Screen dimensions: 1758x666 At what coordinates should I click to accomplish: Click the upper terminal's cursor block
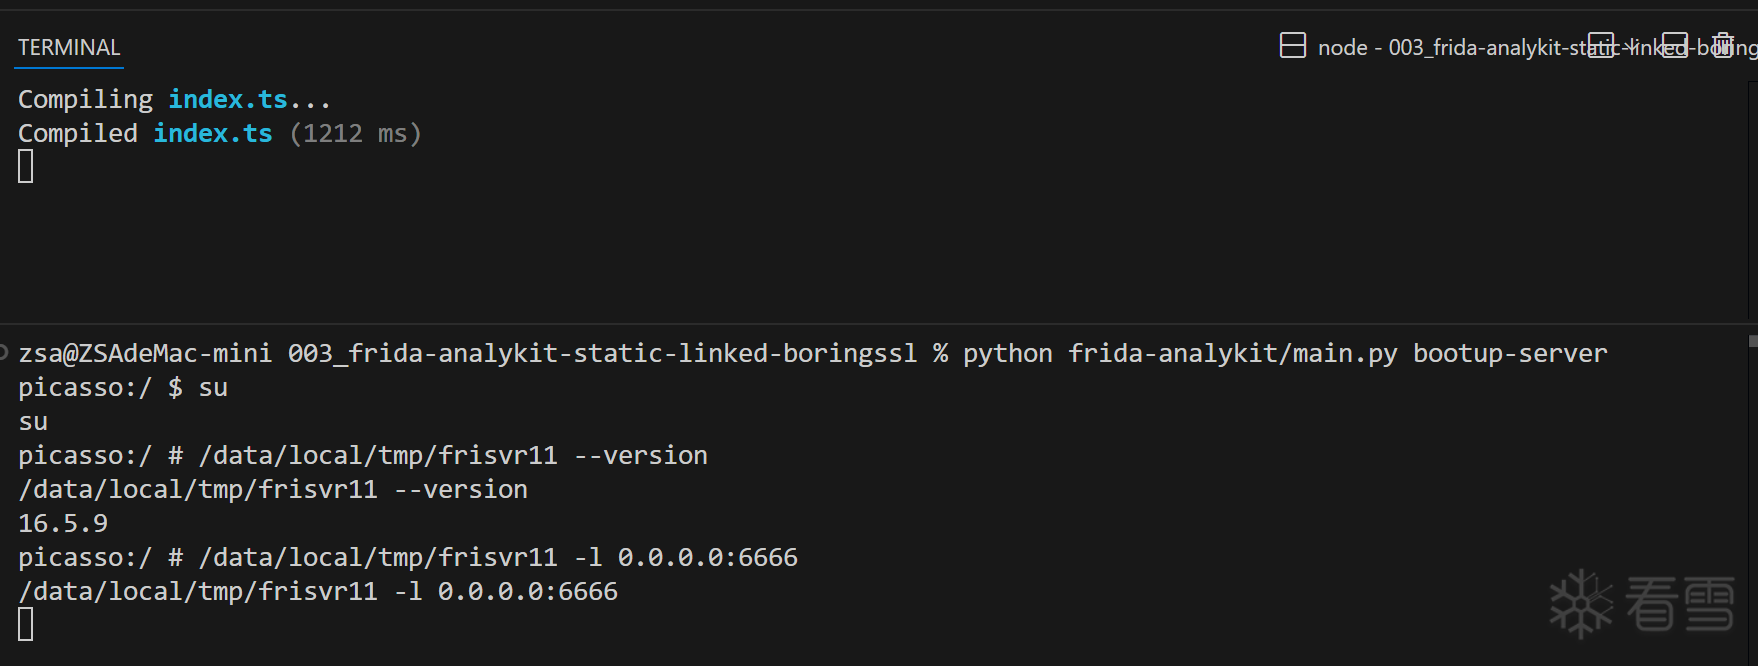pyautogui.click(x=26, y=166)
